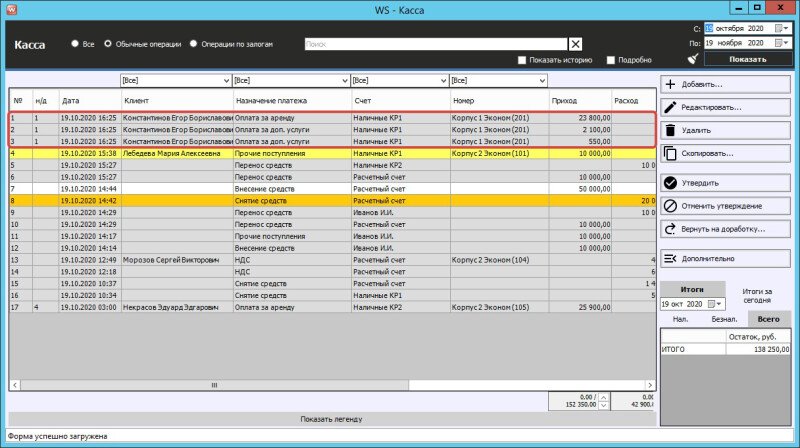
Task: Click the plus icon on Добавить
Action: (671, 85)
